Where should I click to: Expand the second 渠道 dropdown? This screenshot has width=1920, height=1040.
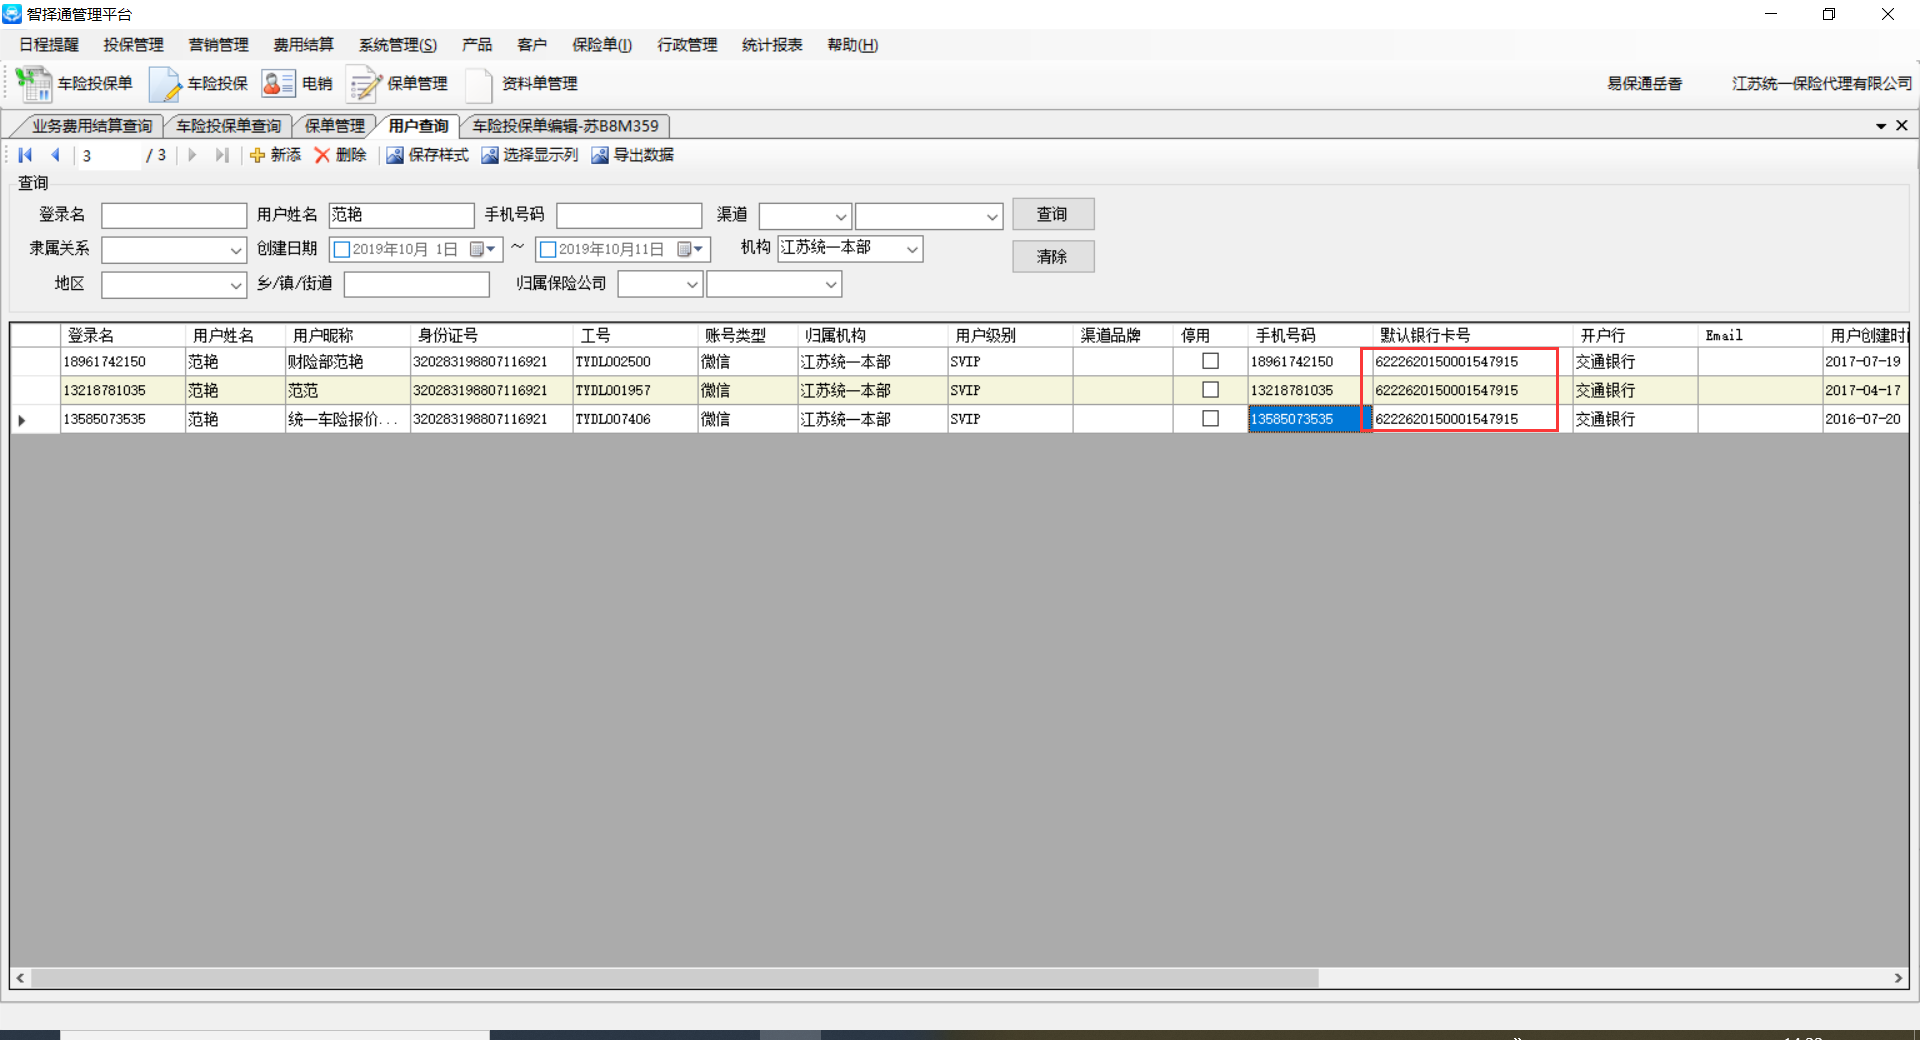coord(992,216)
